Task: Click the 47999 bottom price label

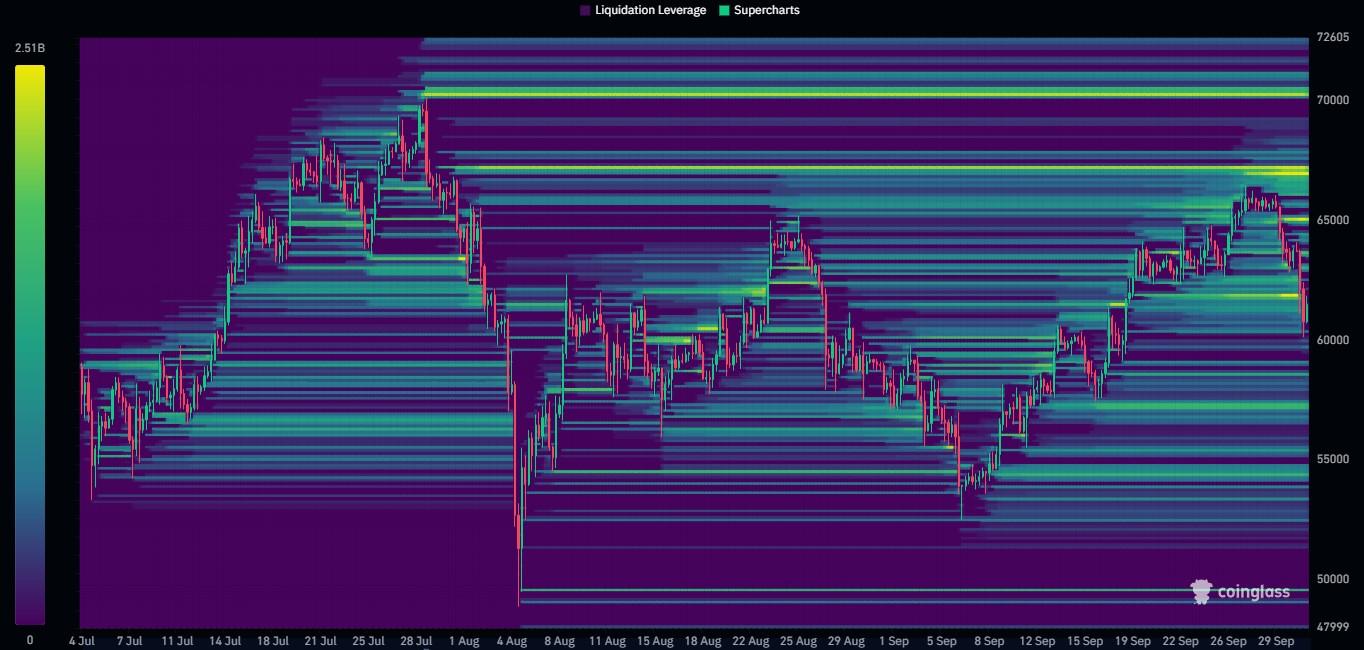Action: pyautogui.click(x=1331, y=625)
